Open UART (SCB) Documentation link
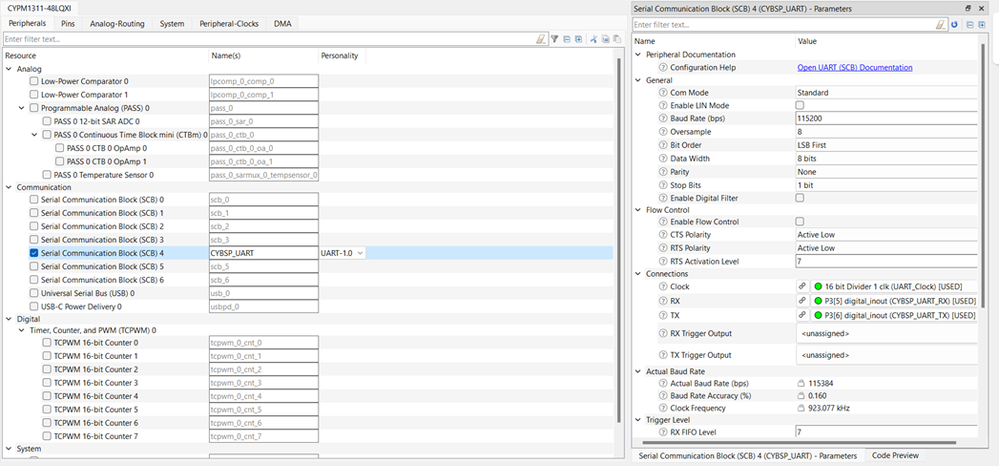 (854, 67)
